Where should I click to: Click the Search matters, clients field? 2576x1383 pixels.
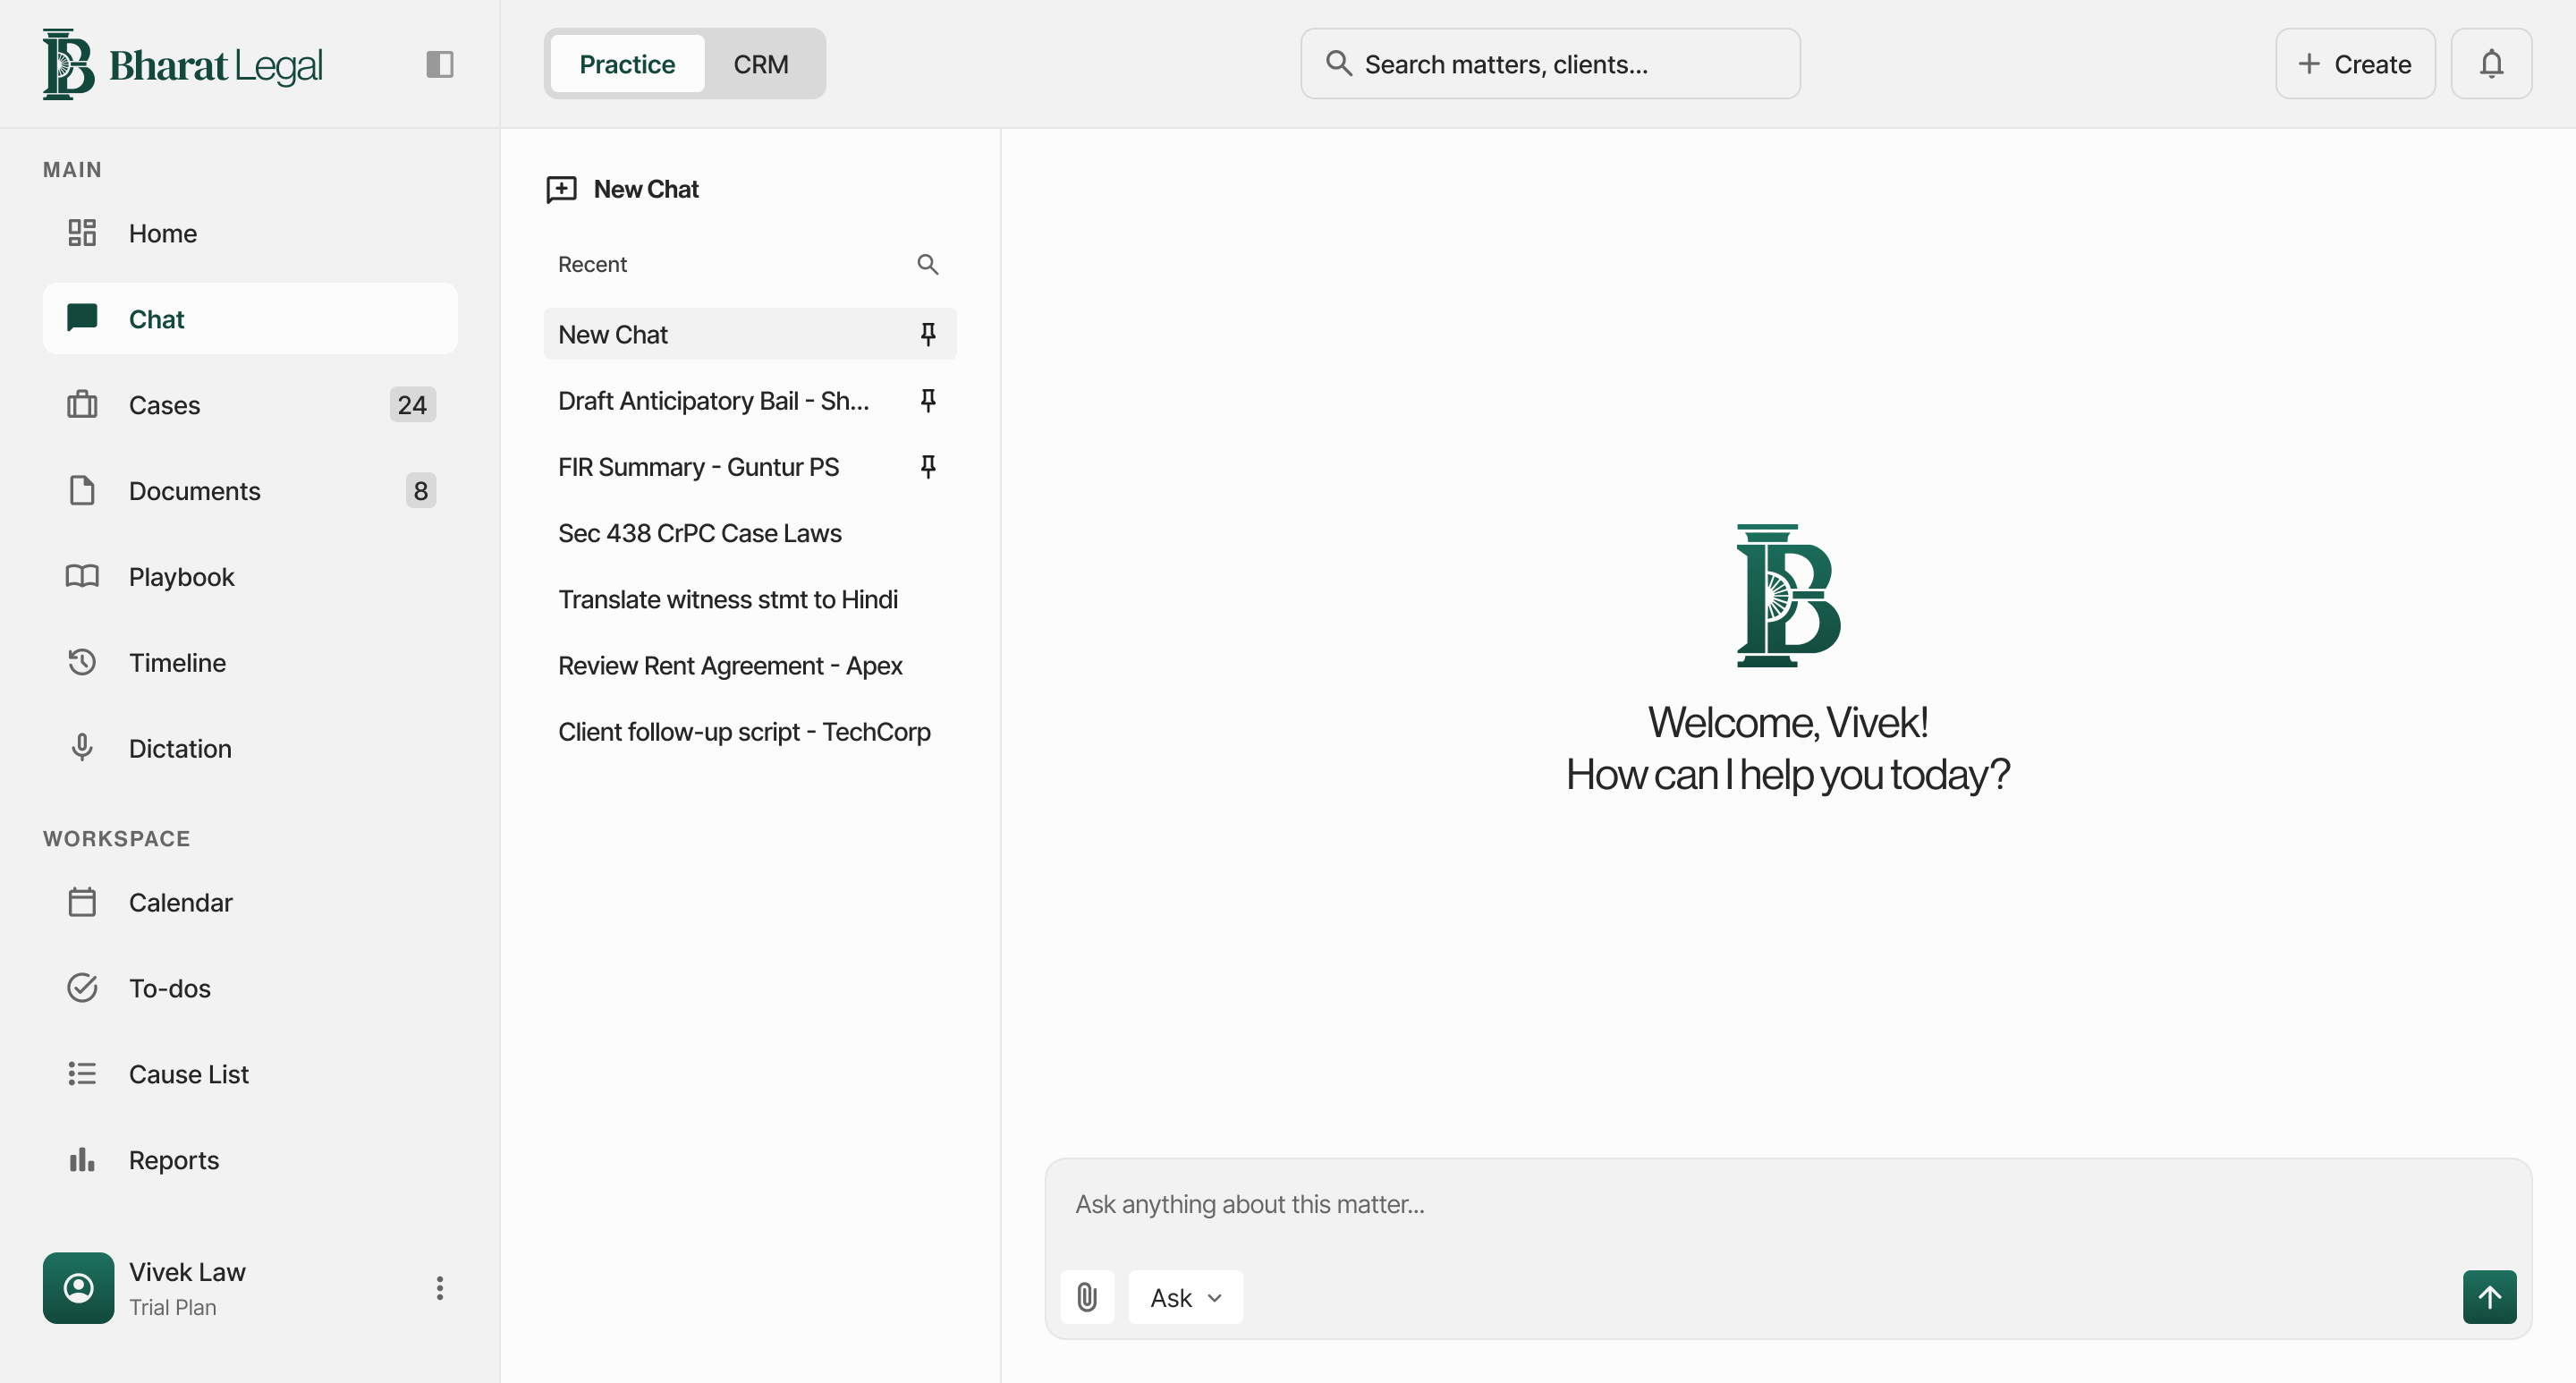tap(1550, 64)
